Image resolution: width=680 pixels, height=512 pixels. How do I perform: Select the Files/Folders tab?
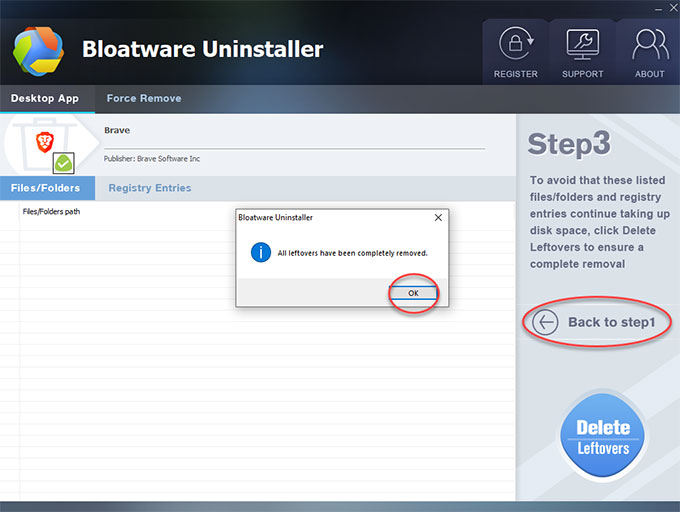coord(47,188)
